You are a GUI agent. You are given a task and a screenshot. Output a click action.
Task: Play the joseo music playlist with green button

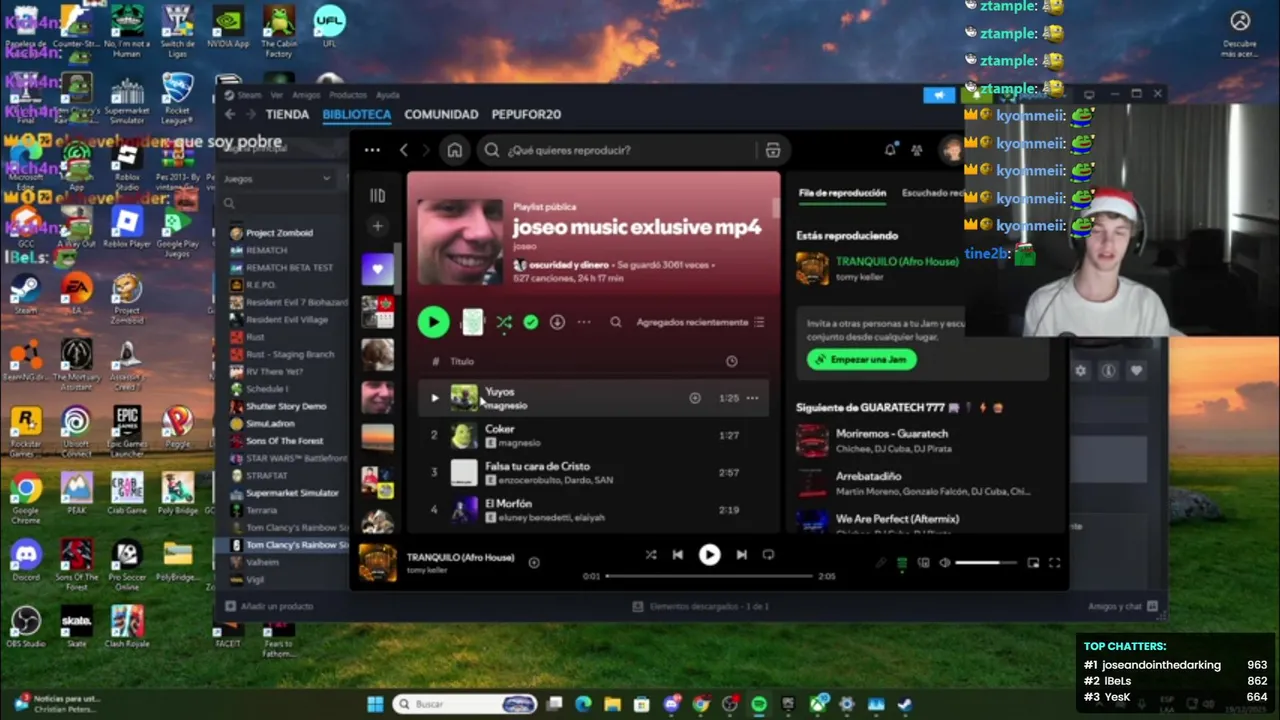click(433, 322)
